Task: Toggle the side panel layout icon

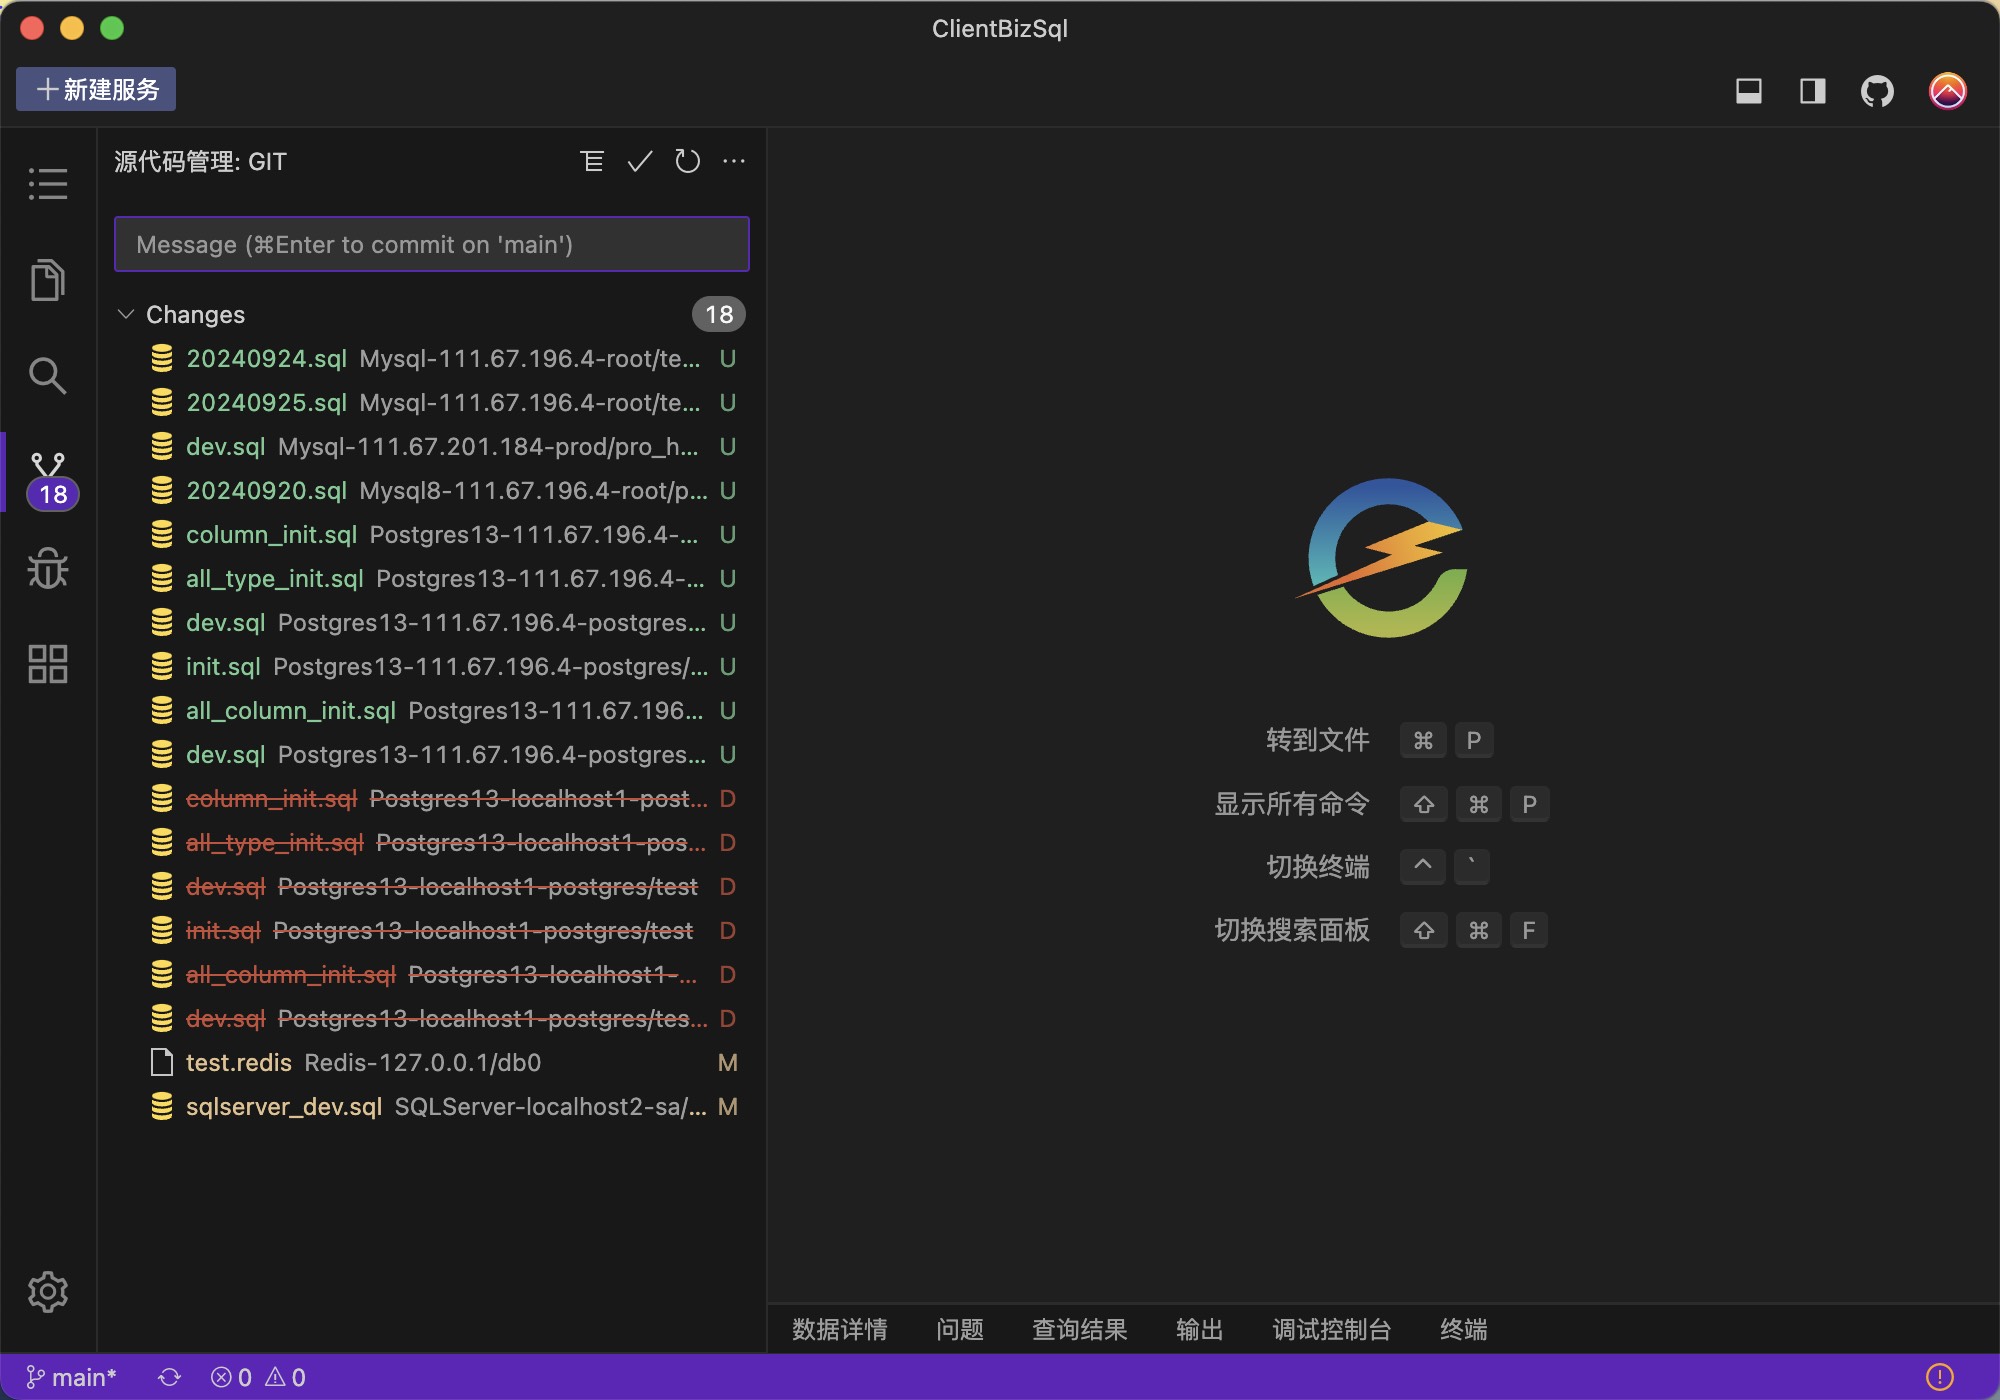Action: point(1812,91)
